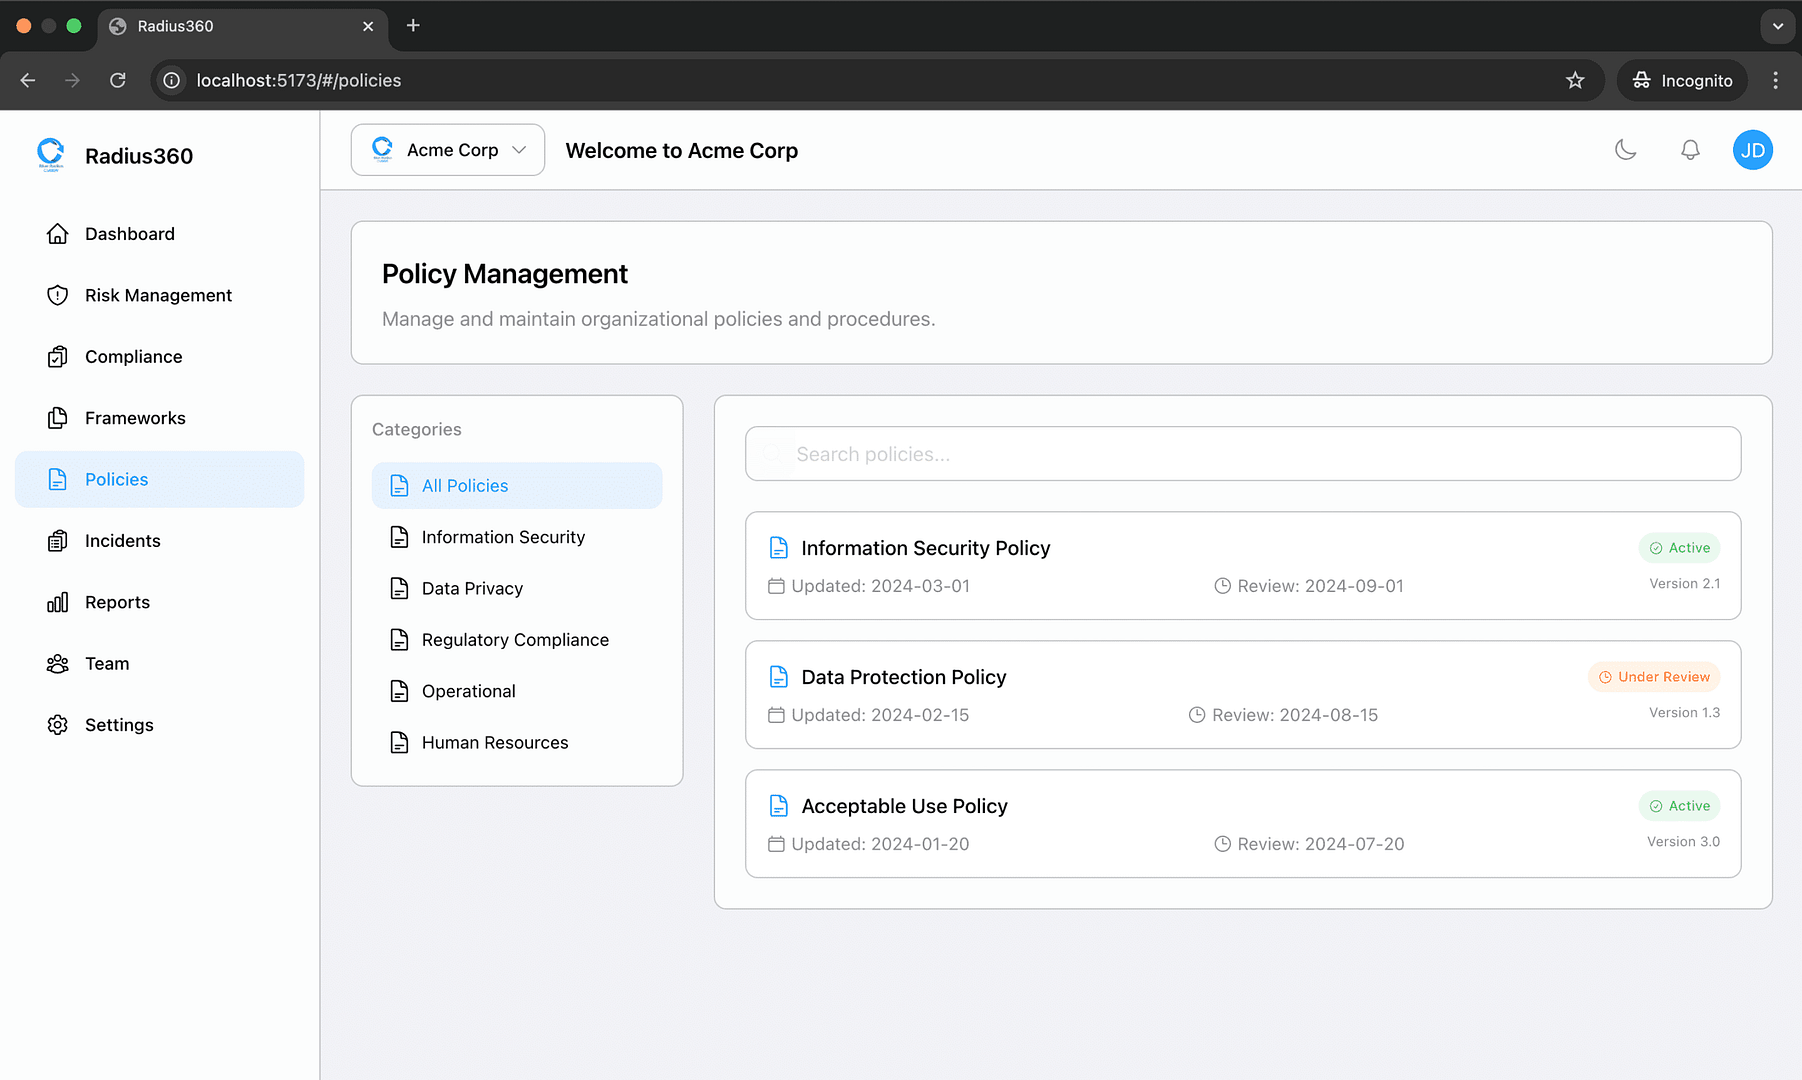The width and height of the screenshot is (1802, 1080).
Task: Bookmark this page with the star icon
Action: tap(1575, 80)
